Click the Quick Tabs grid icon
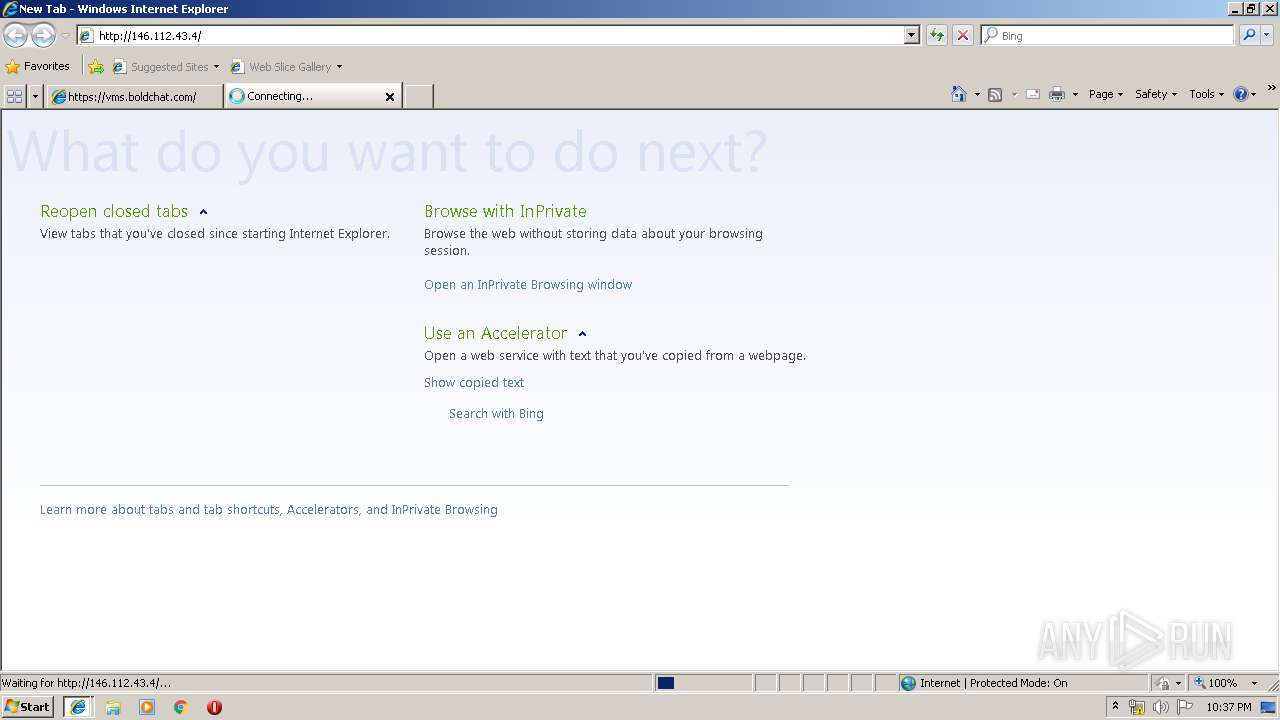Screen dimensions: 1280x720 [x=14, y=96]
